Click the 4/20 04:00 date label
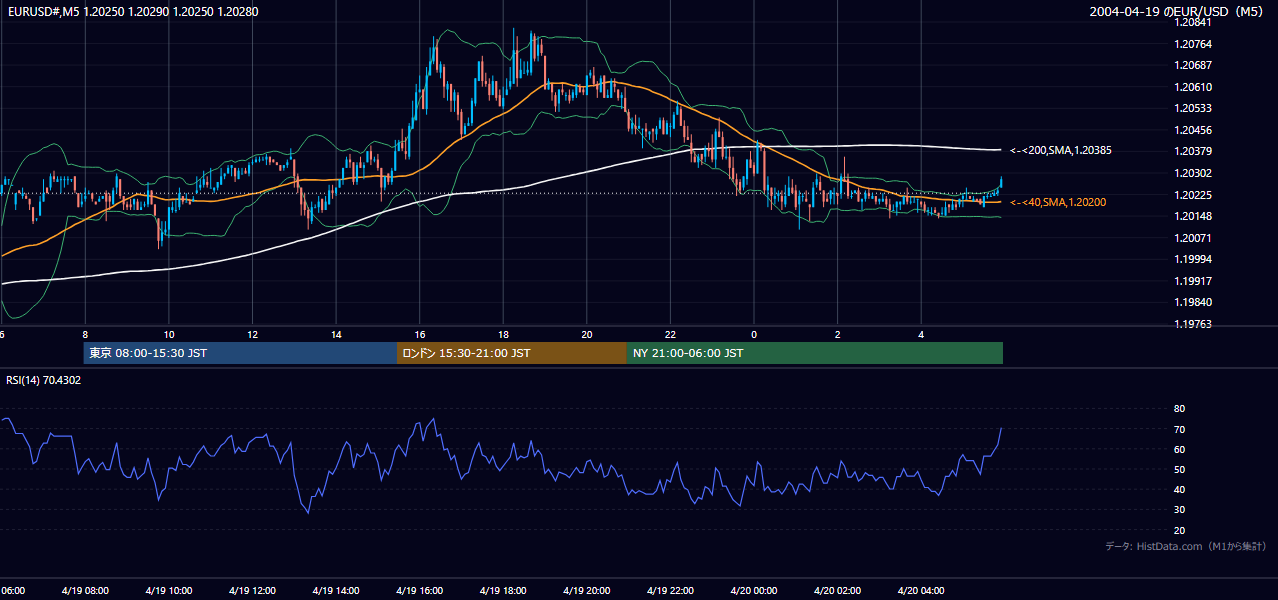The image size is (1278, 600). [921, 591]
